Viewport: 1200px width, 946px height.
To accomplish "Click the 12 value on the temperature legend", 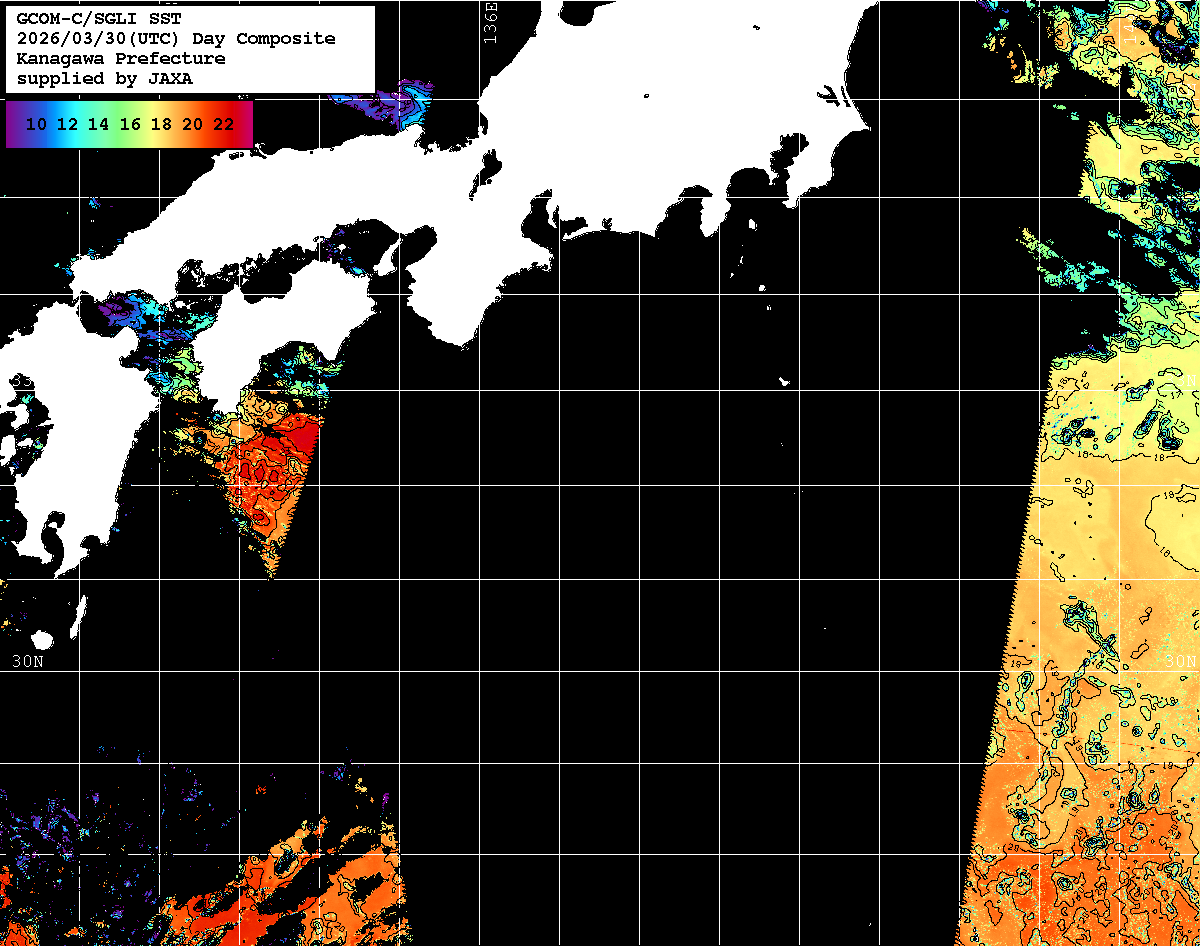I will coord(67,125).
